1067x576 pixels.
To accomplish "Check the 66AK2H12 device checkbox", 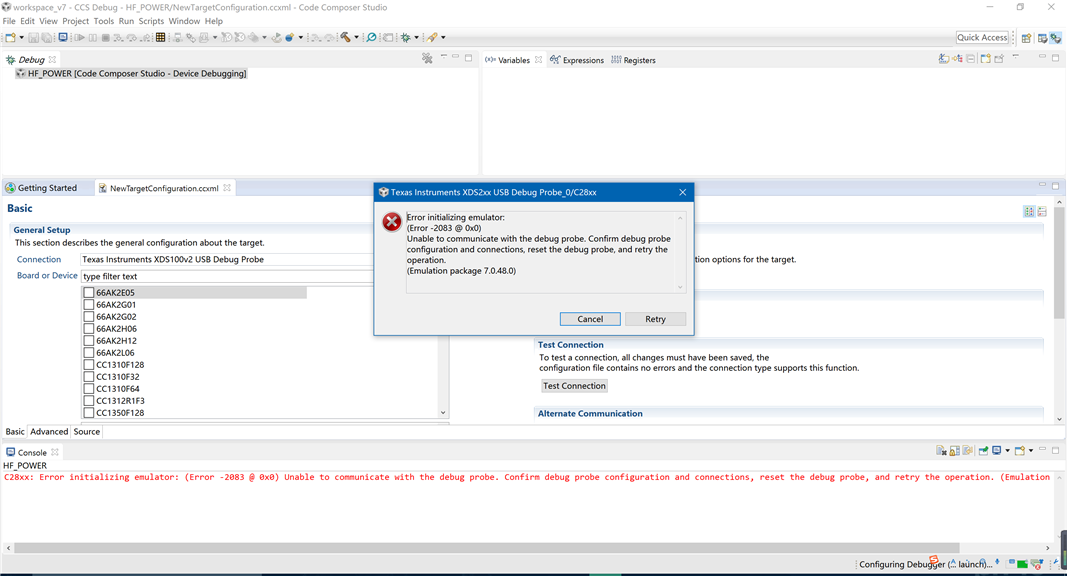I will [88, 340].
